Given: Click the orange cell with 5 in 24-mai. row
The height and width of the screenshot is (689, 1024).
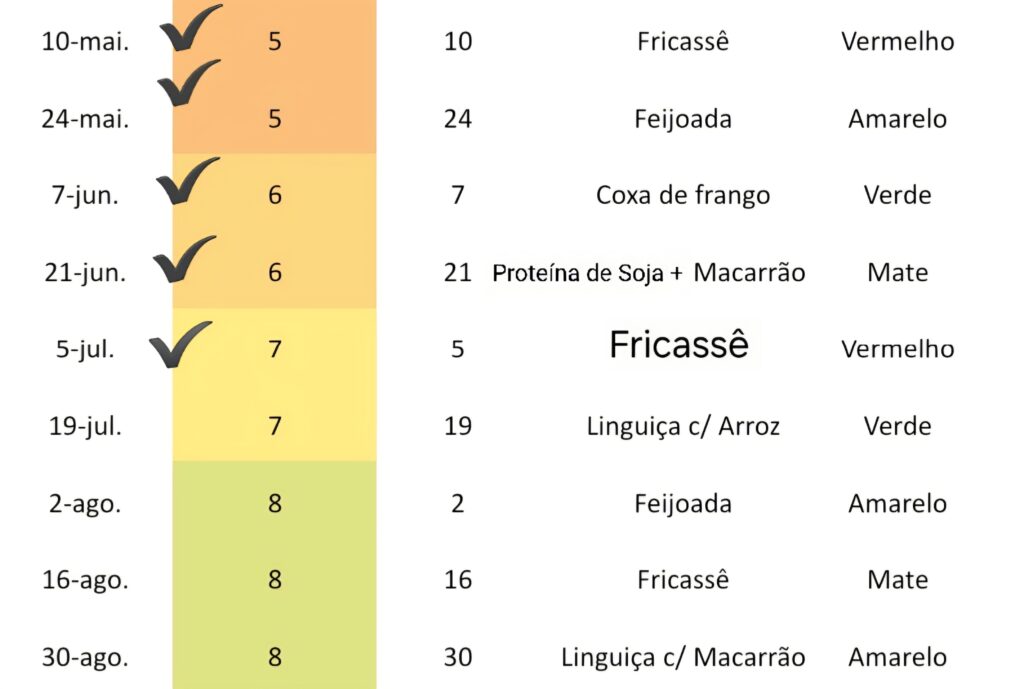Looking at the screenshot, I should coord(275,118).
